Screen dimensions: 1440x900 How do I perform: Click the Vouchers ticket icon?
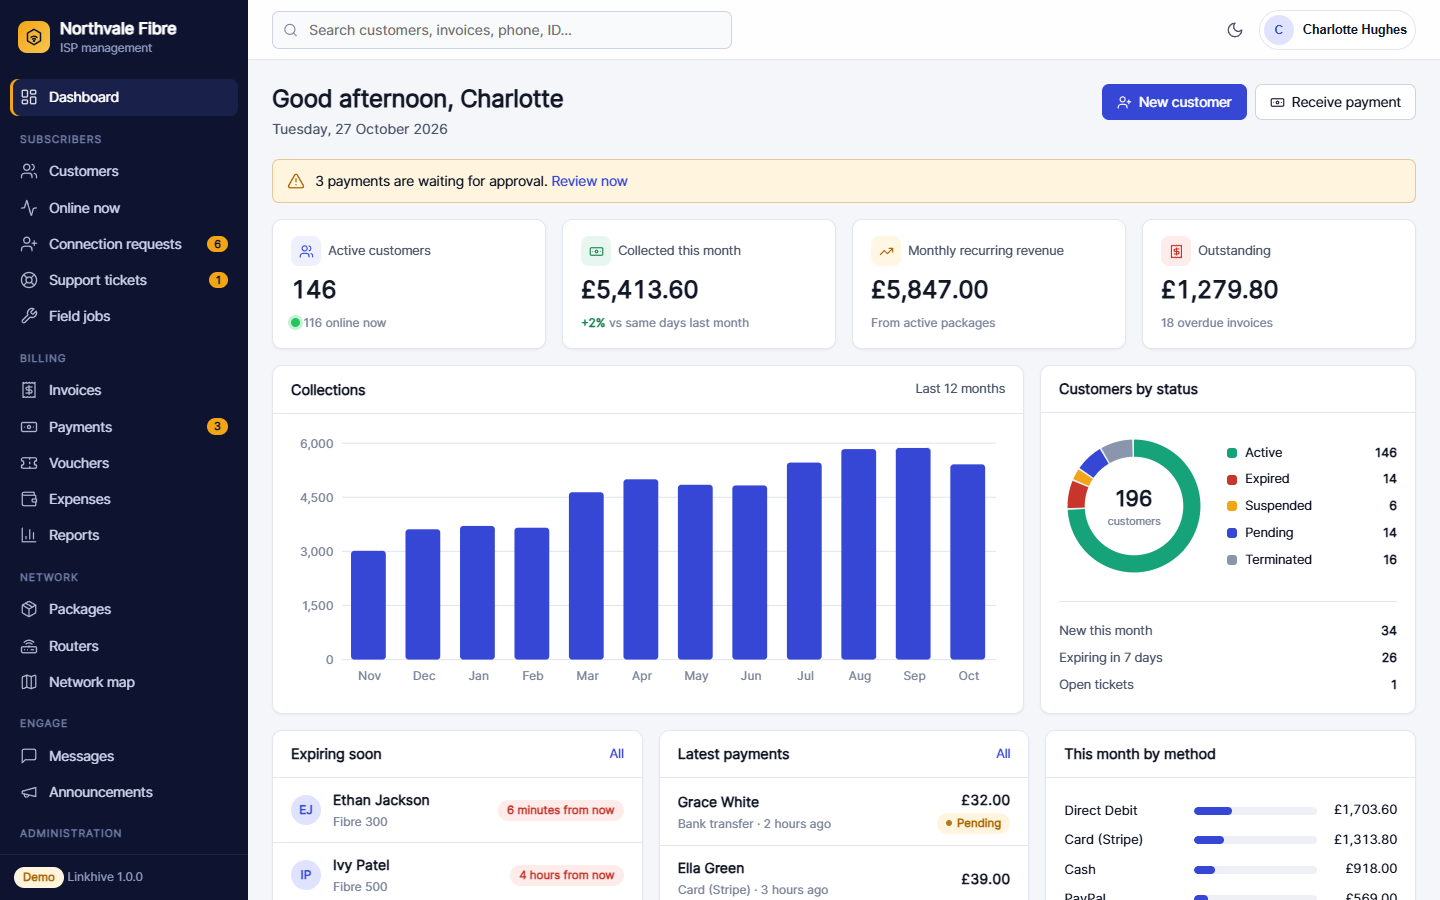[x=29, y=463]
